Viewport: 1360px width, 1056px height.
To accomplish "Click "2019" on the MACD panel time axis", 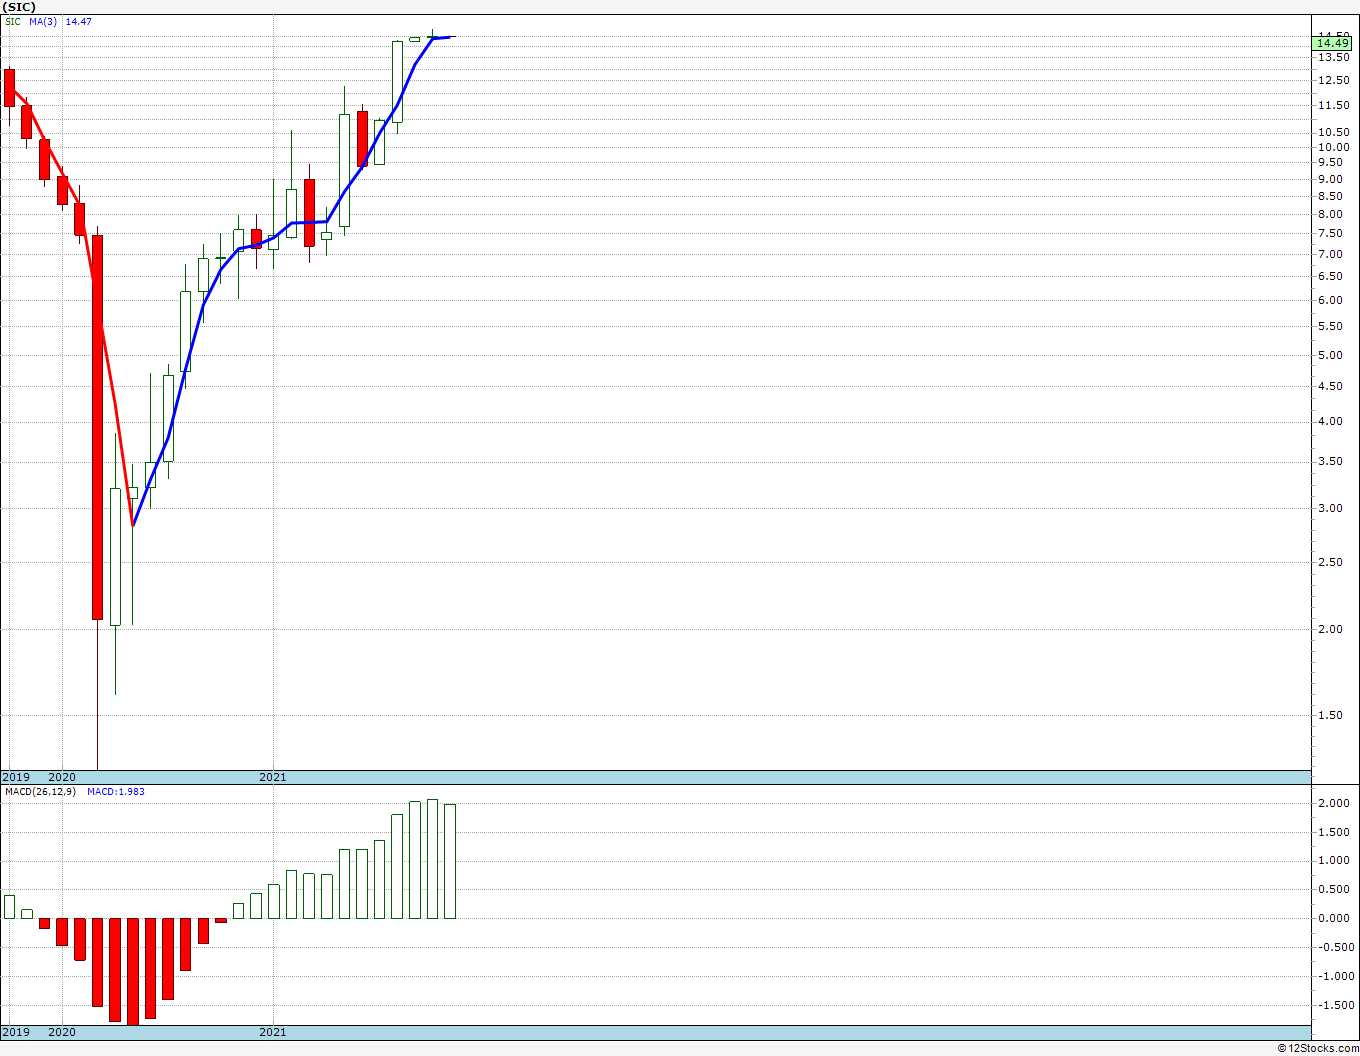I will (x=16, y=1032).
